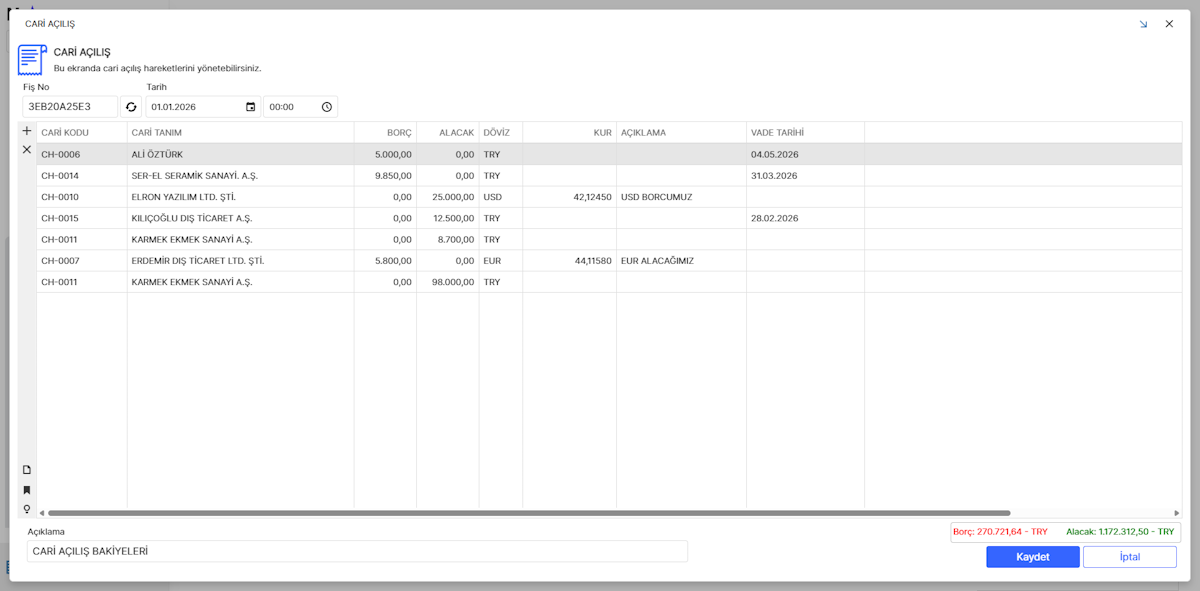Click the green Alacak total 1.172.312,50 - TRY
The image size is (1200, 591).
1120,532
